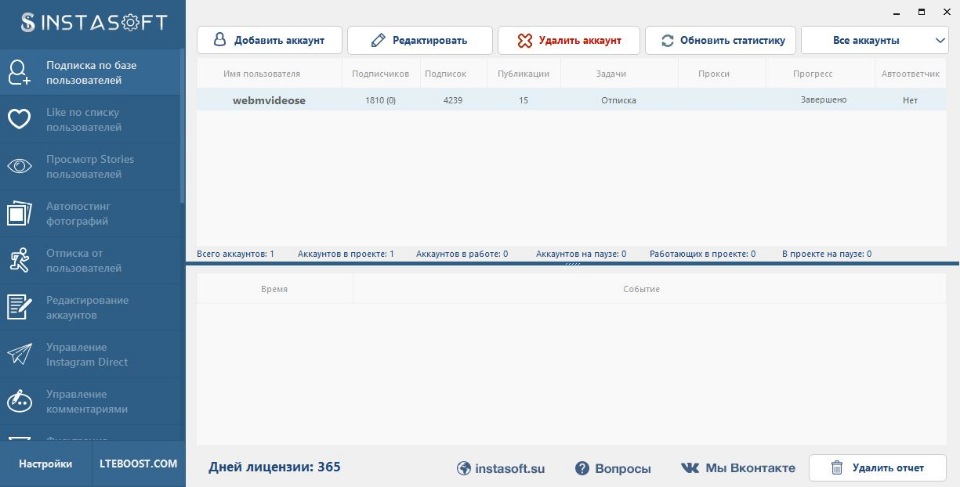Open Управление Instagram Direct section
This screenshot has height=487, width=960.
click(x=89, y=354)
